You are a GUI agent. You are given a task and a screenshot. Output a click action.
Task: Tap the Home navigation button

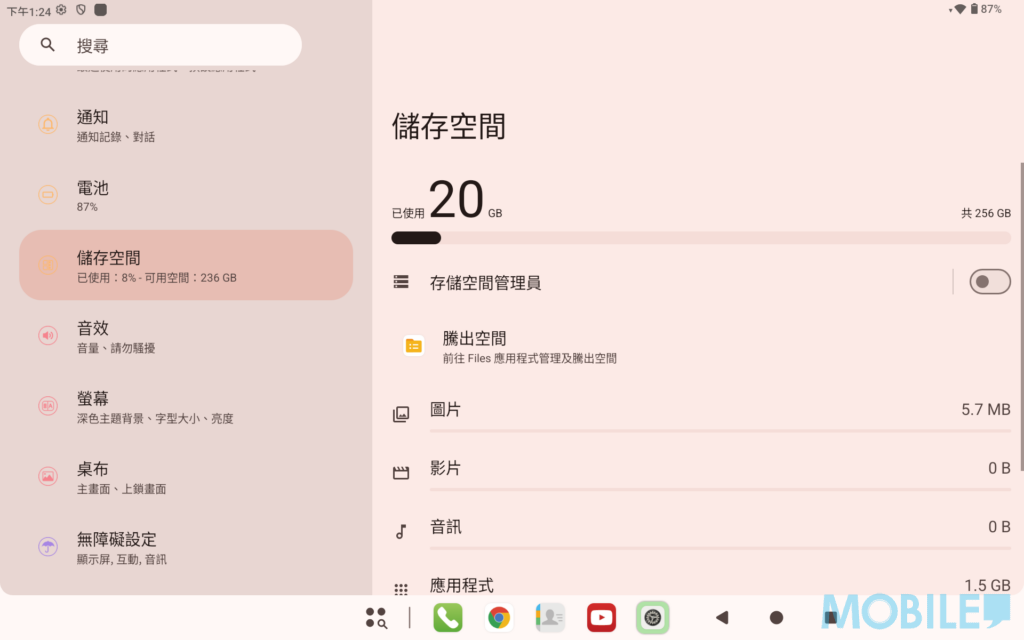click(x=776, y=618)
